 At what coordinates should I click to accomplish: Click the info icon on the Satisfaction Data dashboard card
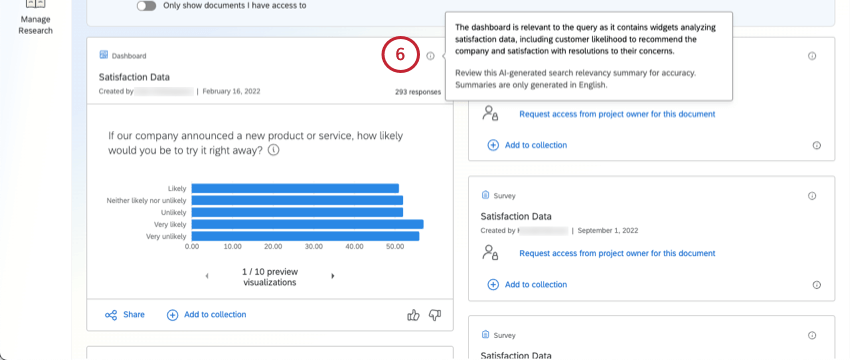coord(430,56)
